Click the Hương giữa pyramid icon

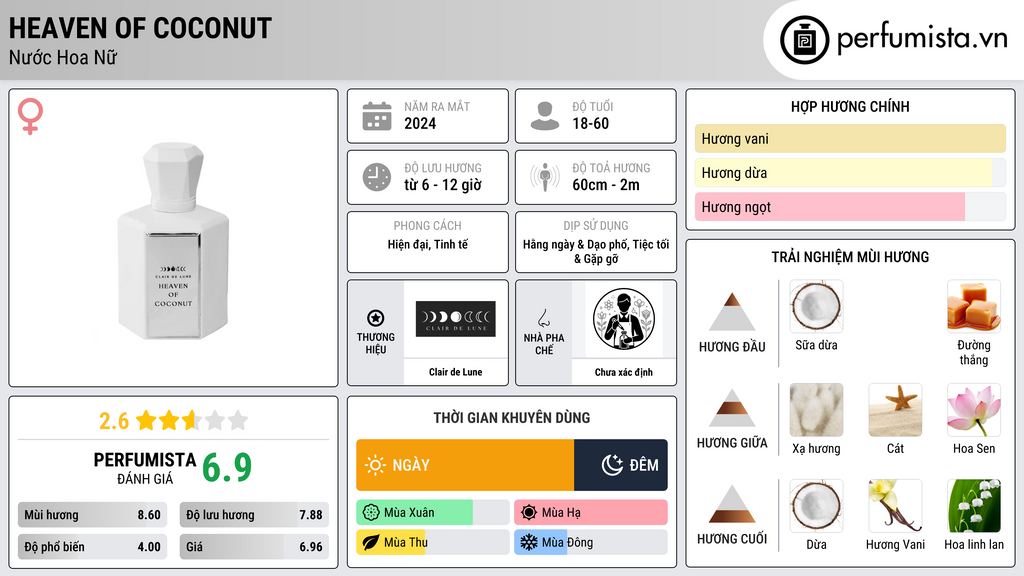click(732, 408)
